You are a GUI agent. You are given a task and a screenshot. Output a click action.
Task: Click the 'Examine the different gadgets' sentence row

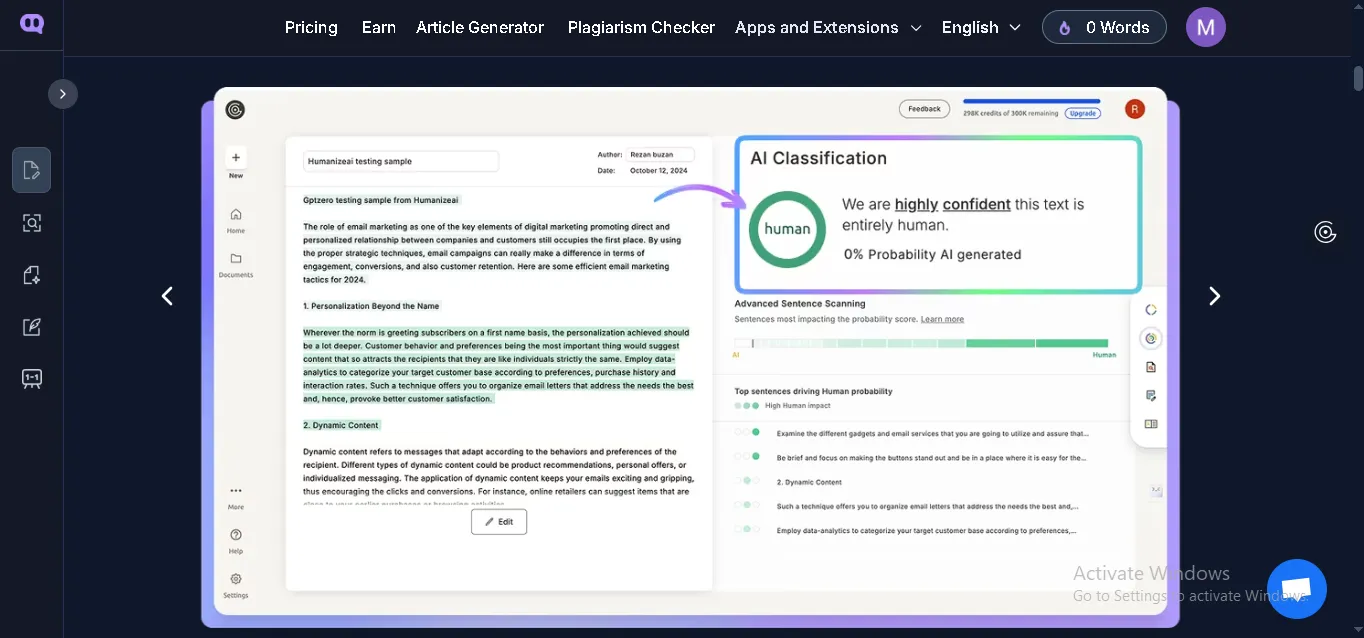[911, 434]
